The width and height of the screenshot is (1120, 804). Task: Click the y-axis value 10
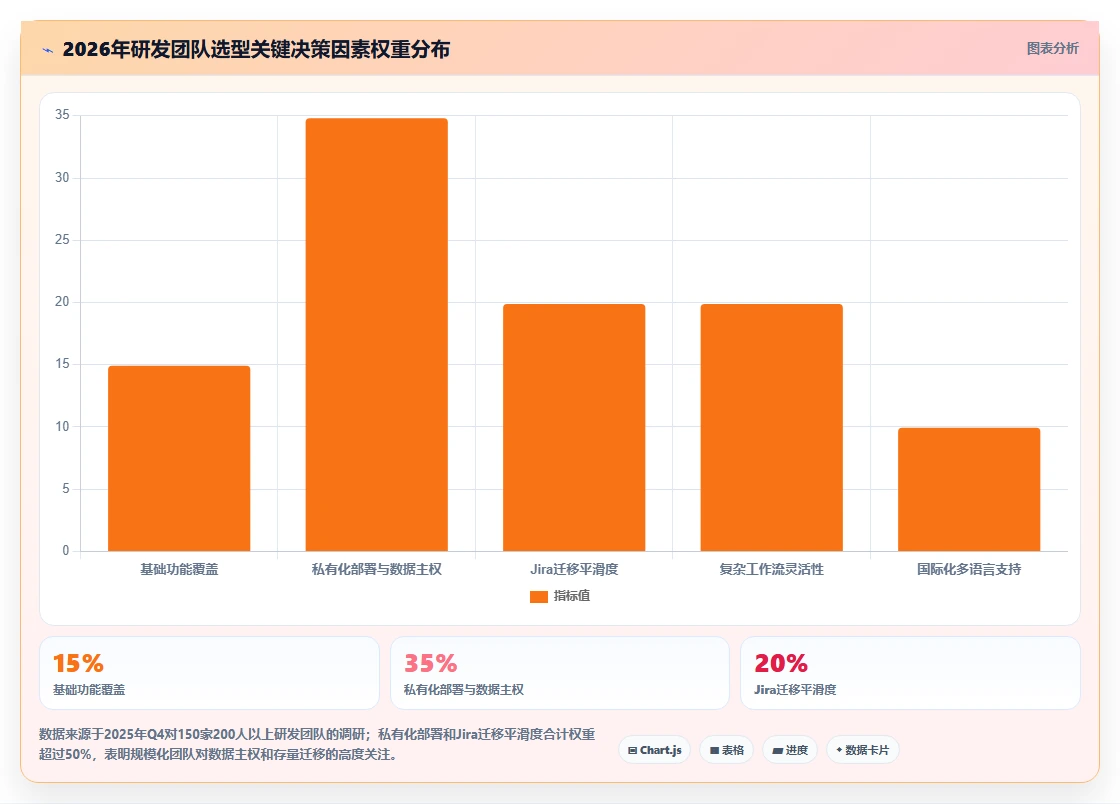[62, 426]
